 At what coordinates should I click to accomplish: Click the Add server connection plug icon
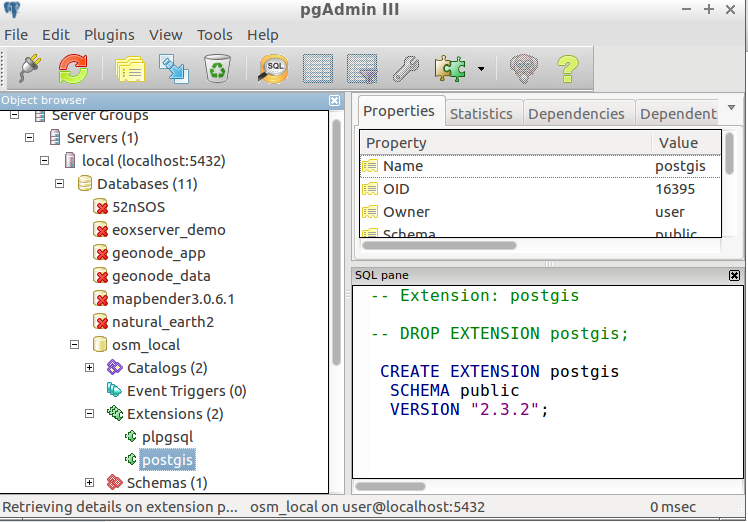pos(30,69)
